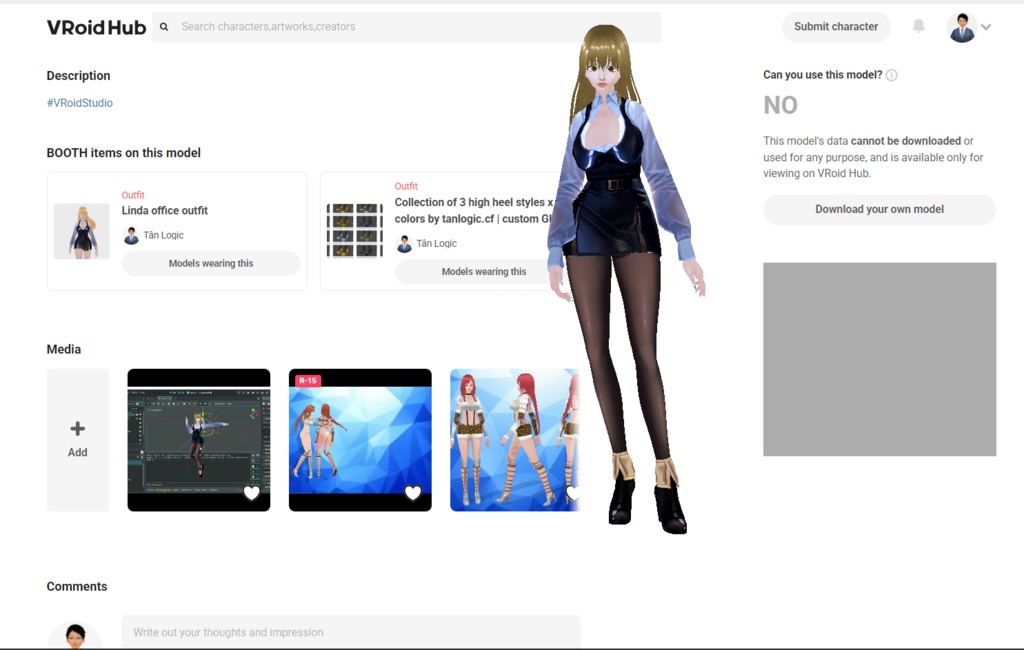1024x650 pixels.
Task: Open the profile avatar in header
Action: 962,27
